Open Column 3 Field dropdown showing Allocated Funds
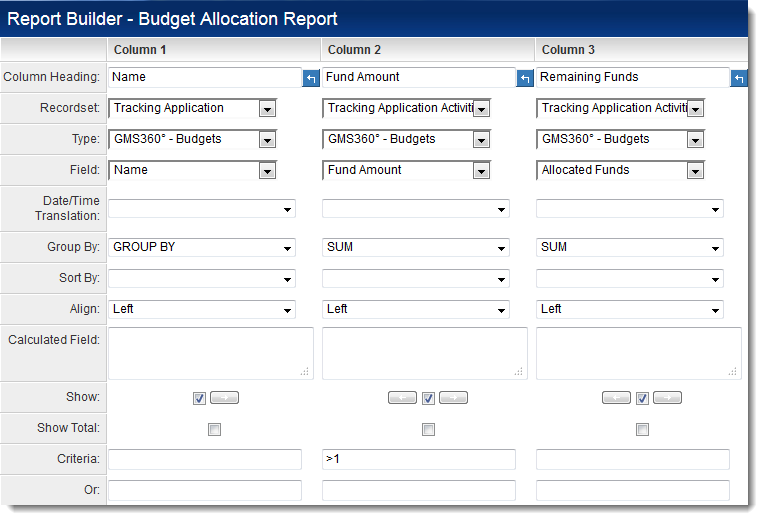The width and height of the screenshot is (763, 520). [x=695, y=171]
